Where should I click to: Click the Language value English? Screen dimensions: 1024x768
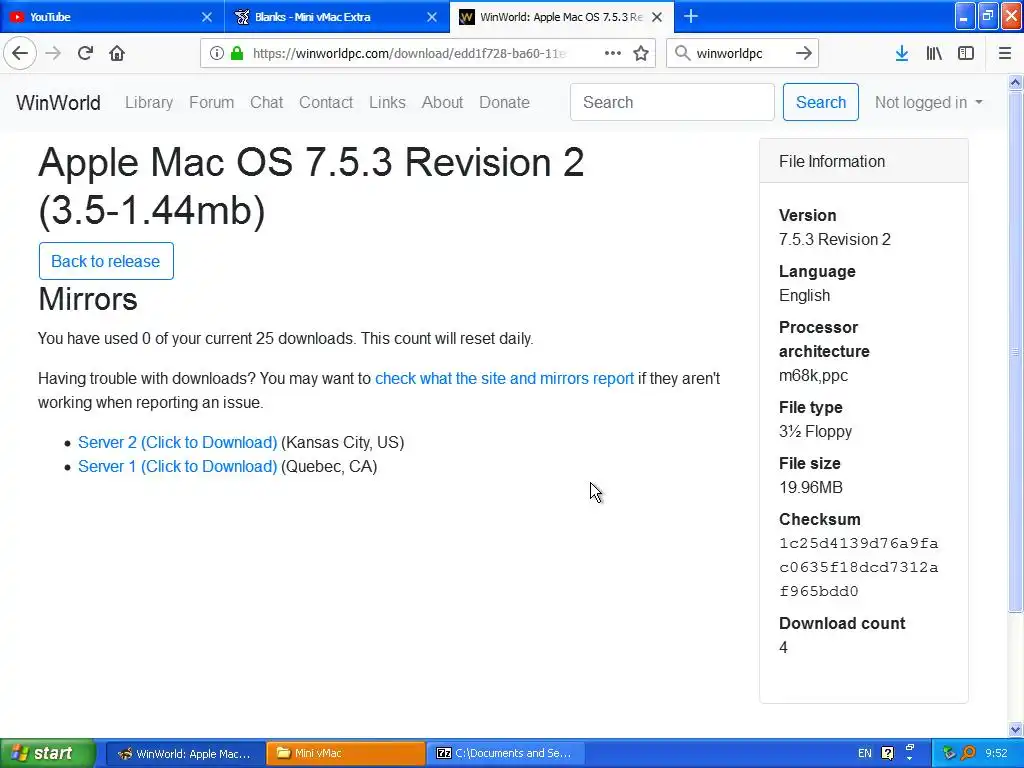[805, 295]
